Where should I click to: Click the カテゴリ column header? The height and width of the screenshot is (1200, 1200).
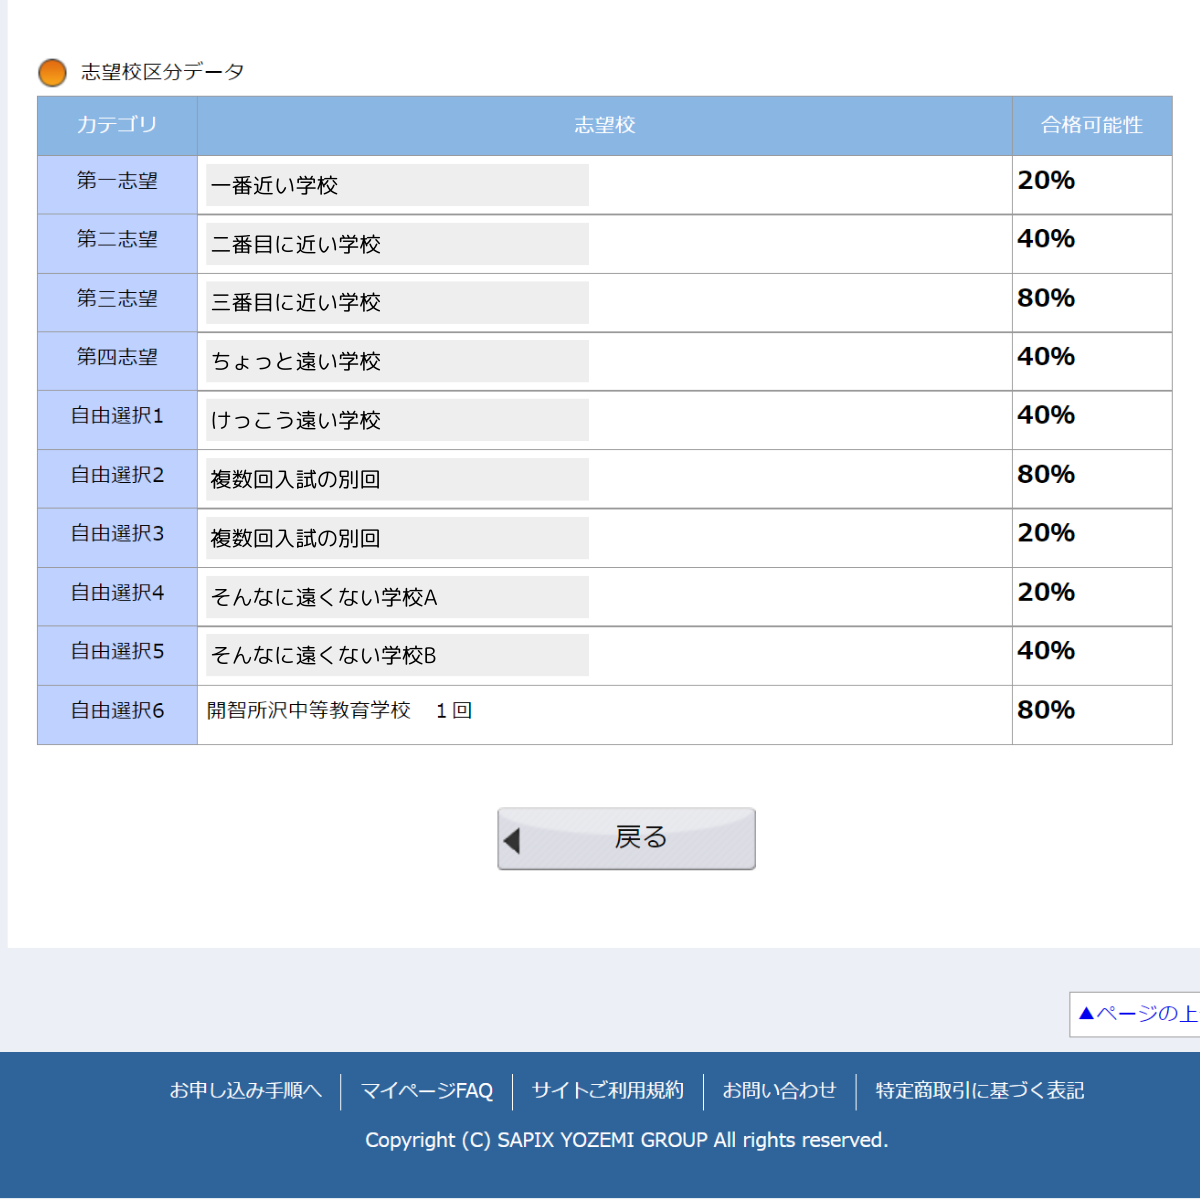116,125
